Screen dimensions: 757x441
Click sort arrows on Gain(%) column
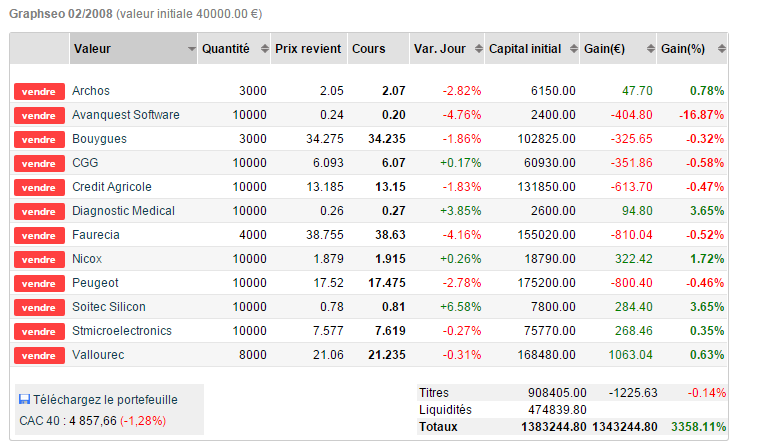tap(722, 48)
